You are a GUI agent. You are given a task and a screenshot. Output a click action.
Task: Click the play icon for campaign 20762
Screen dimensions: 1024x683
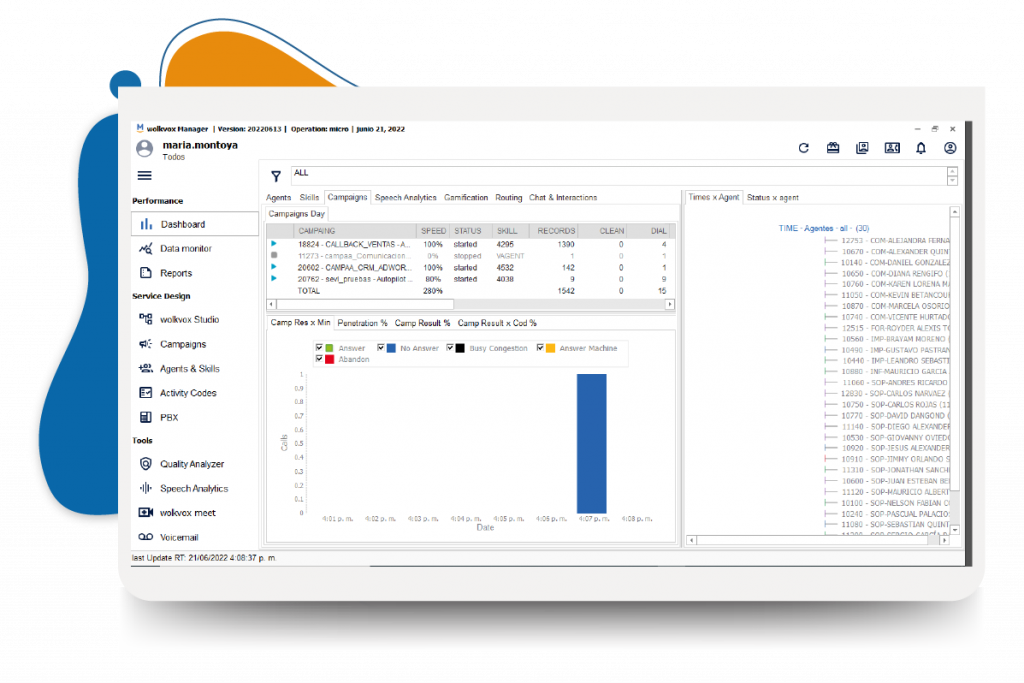coord(274,279)
